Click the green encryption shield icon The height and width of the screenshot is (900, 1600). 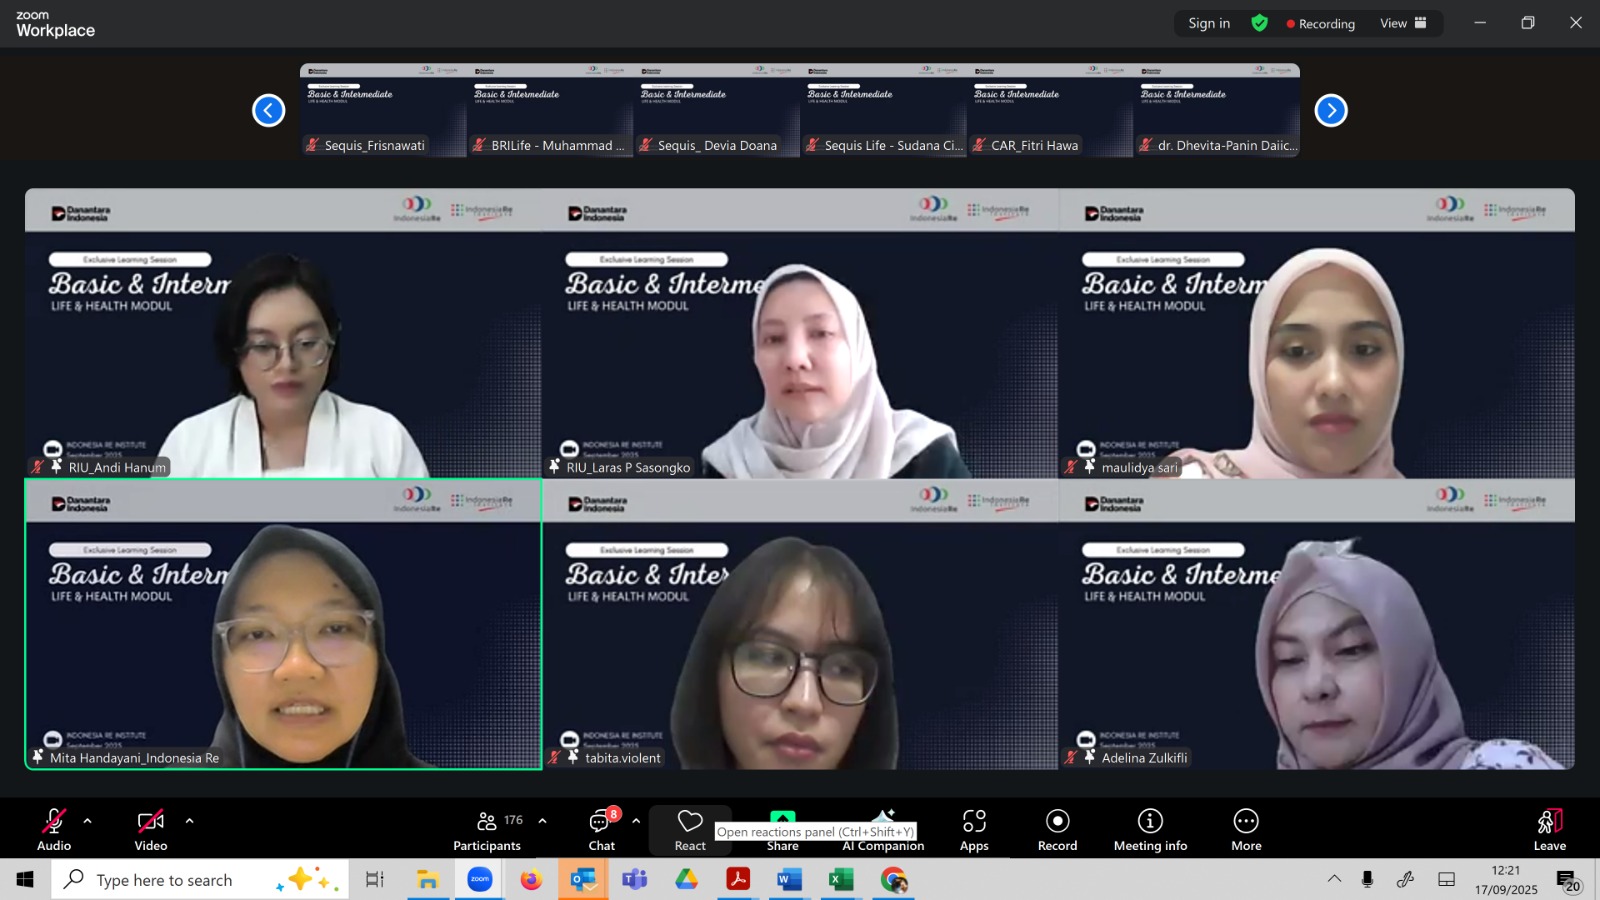coord(1260,23)
